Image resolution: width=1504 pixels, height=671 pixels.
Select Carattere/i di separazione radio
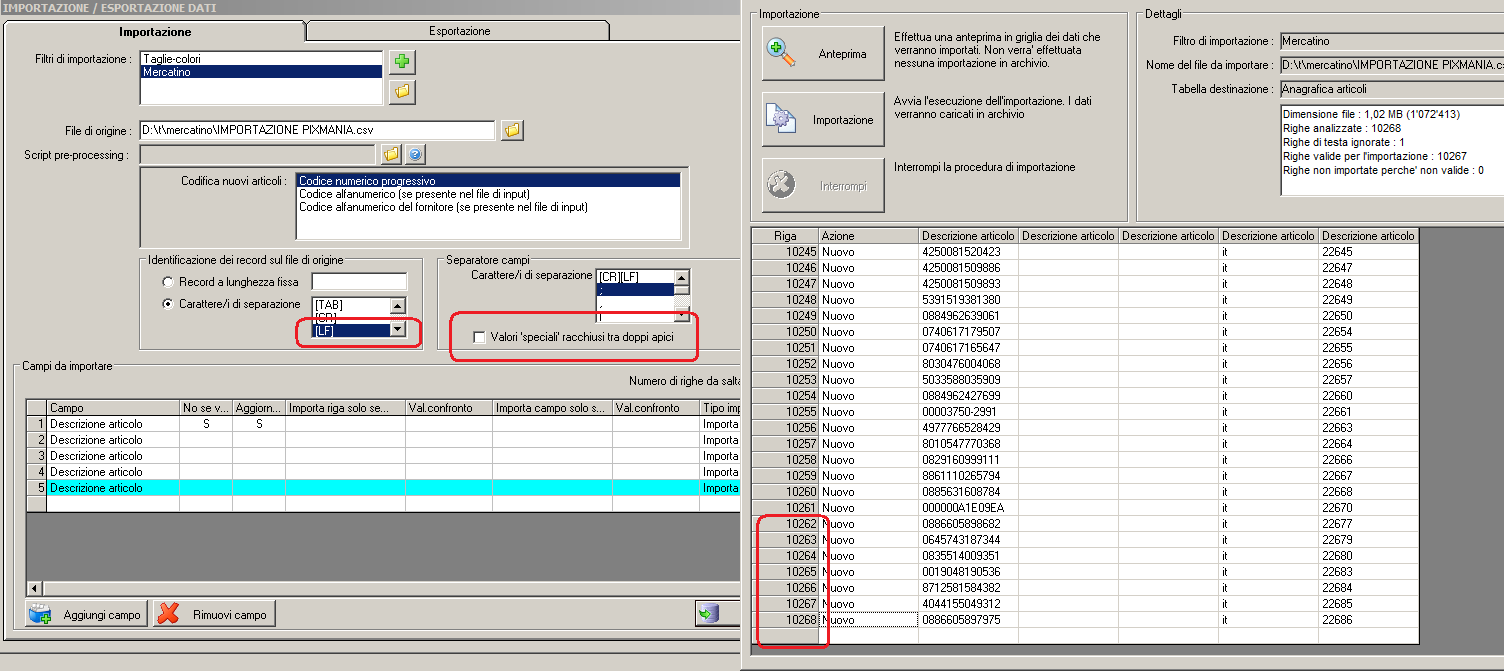tap(167, 304)
